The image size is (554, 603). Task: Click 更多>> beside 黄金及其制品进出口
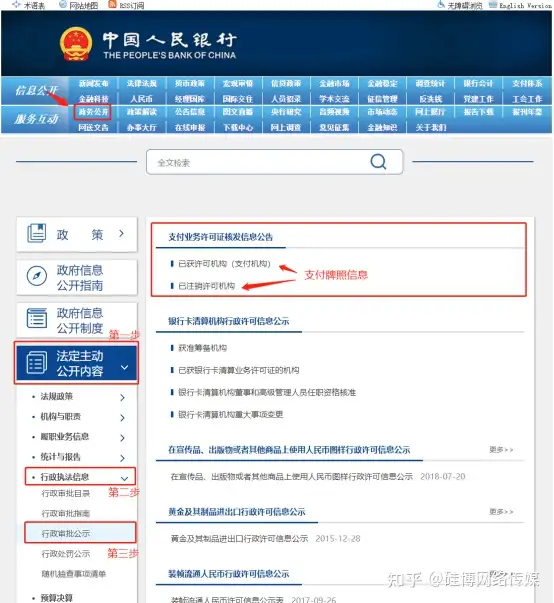(x=501, y=512)
